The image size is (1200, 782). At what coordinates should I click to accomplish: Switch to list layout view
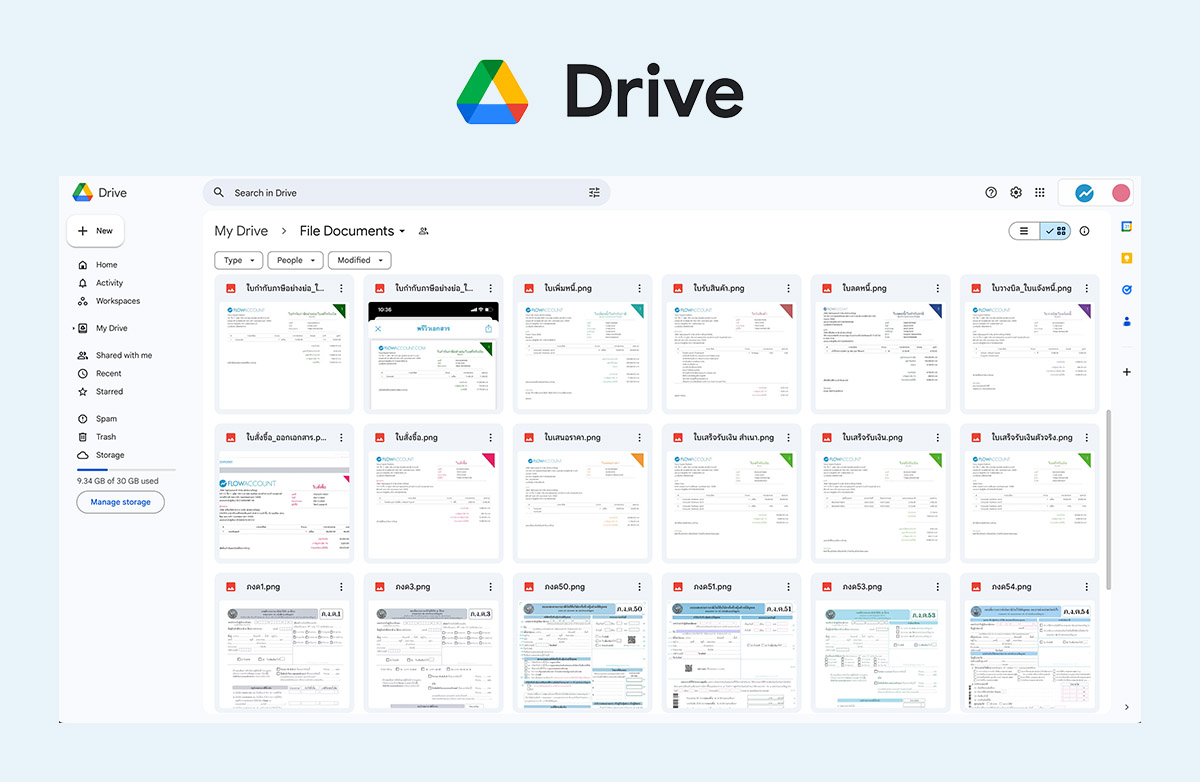click(1024, 231)
